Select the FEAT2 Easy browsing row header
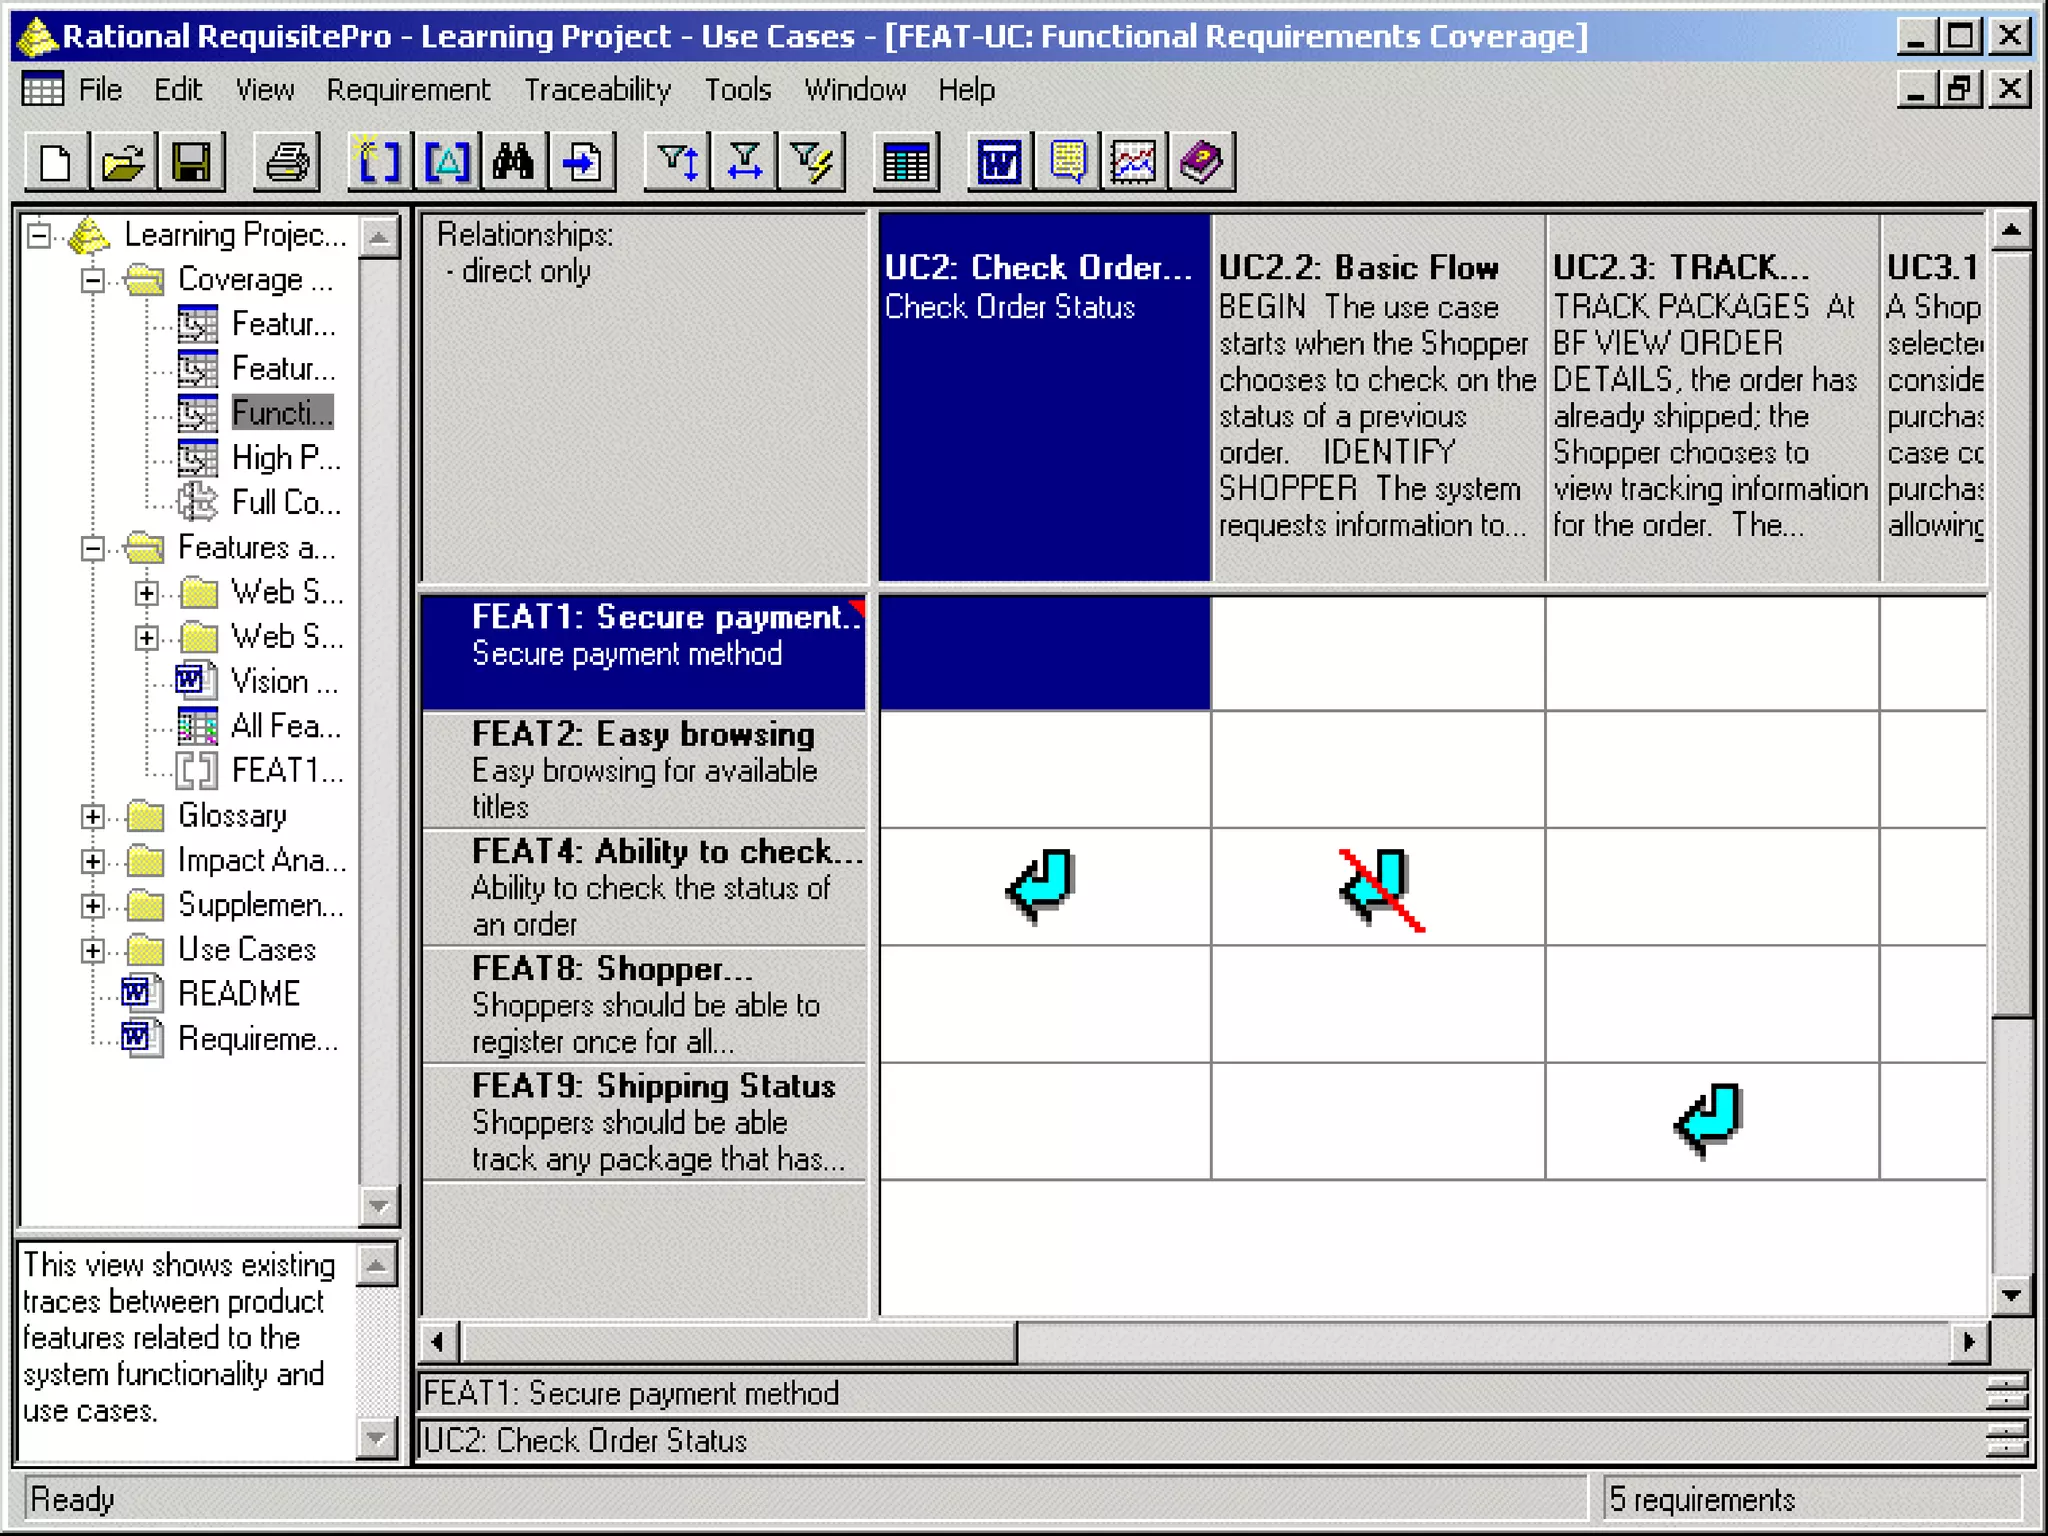Viewport: 2048px width, 1536px height. click(643, 769)
